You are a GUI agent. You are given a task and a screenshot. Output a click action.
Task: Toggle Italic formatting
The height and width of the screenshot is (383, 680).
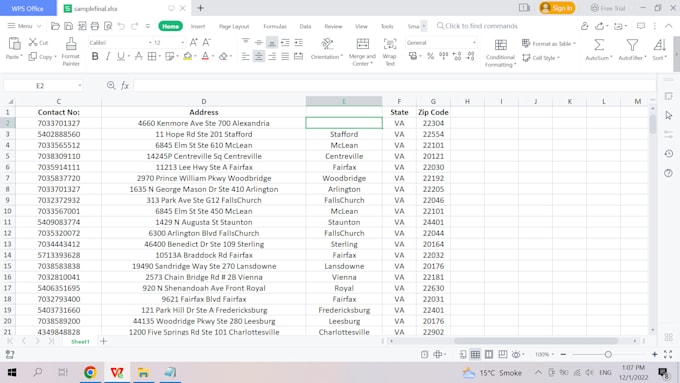(108, 56)
